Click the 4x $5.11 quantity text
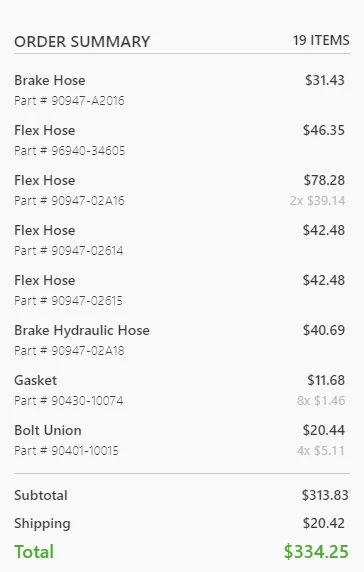The image size is (364, 572). (321, 450)
